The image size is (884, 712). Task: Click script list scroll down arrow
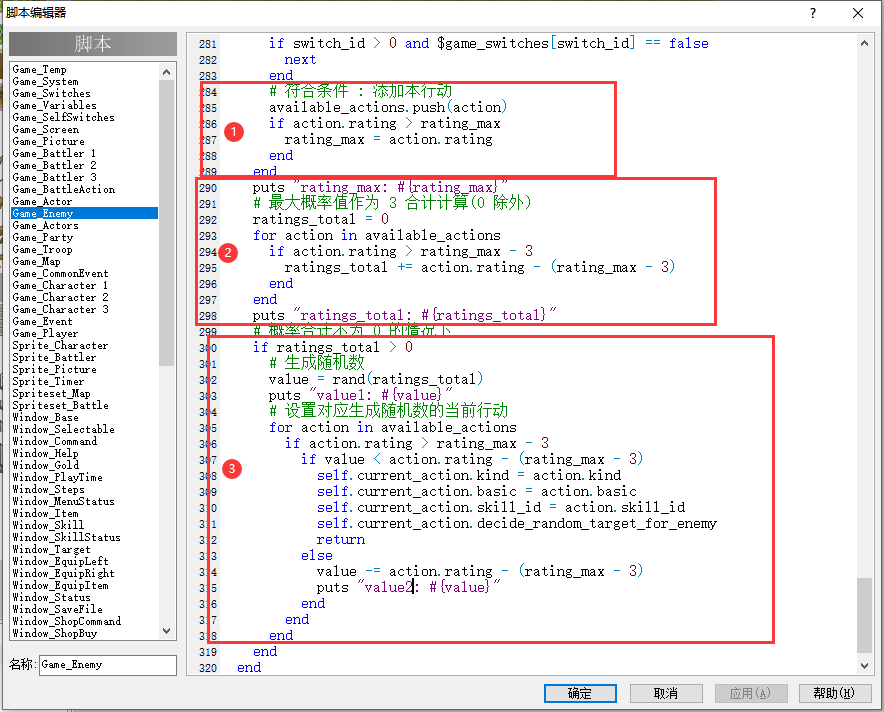point(166,631)
